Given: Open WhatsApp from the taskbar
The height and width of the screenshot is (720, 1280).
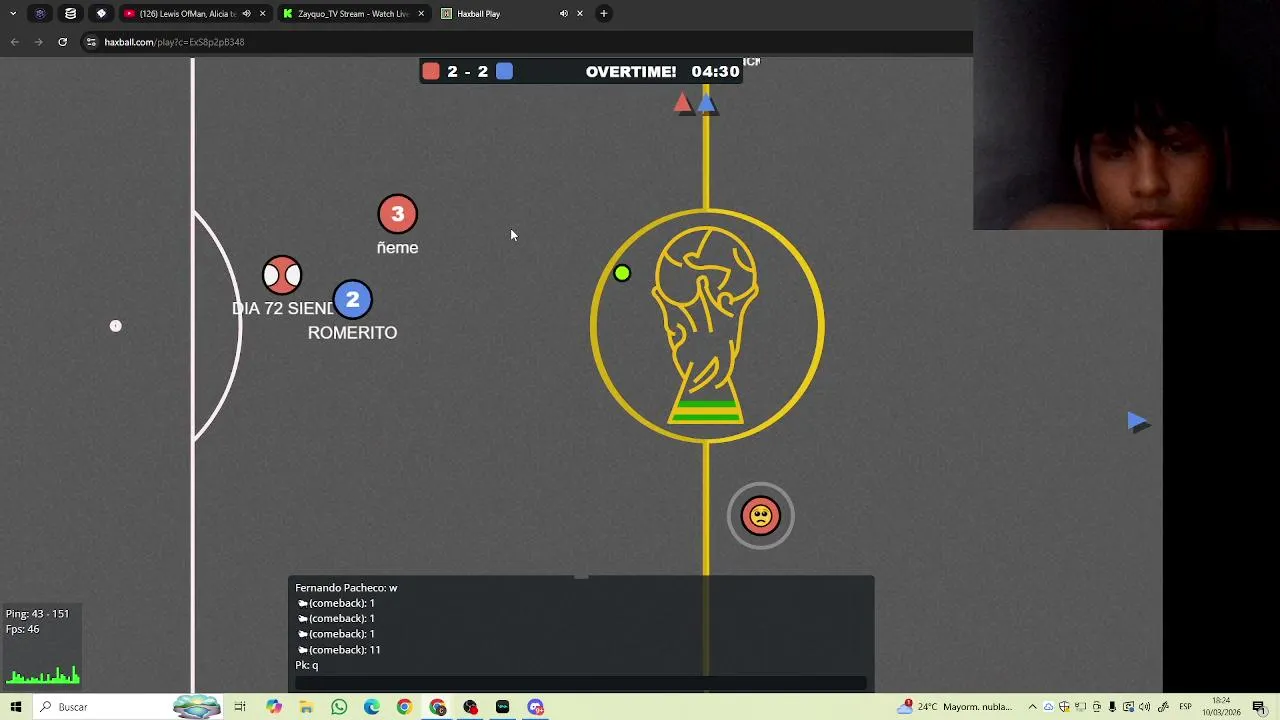Looking at the screenshot, I should [339, 707].
